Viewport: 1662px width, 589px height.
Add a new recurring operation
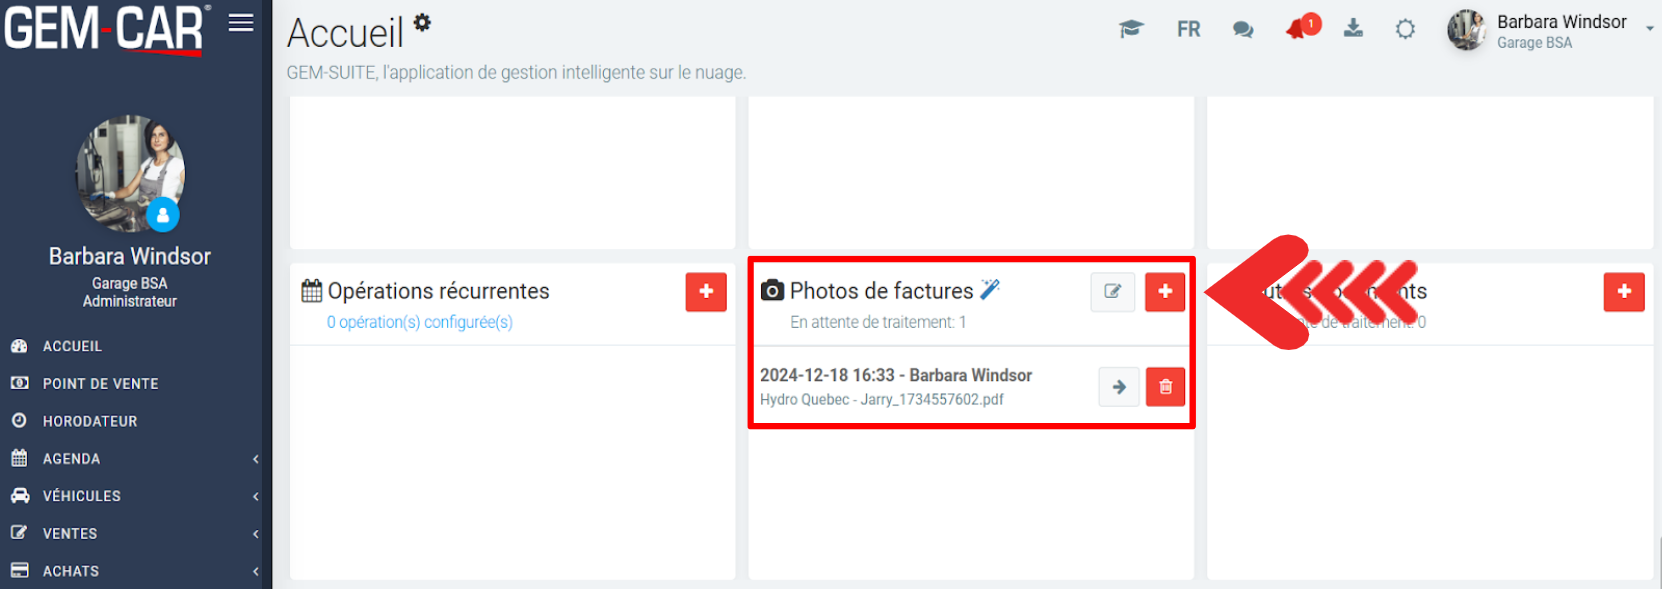tap(706, 292)
